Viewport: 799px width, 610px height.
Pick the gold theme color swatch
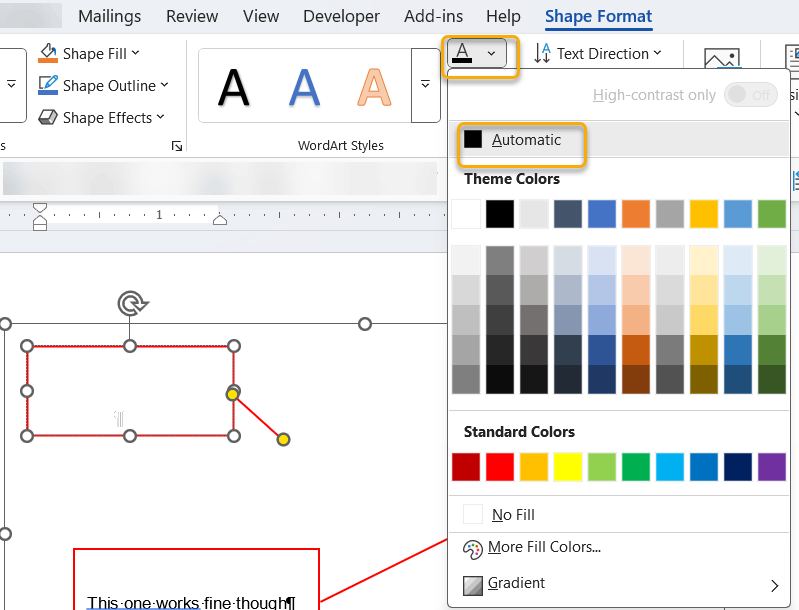tap(704, 214)
